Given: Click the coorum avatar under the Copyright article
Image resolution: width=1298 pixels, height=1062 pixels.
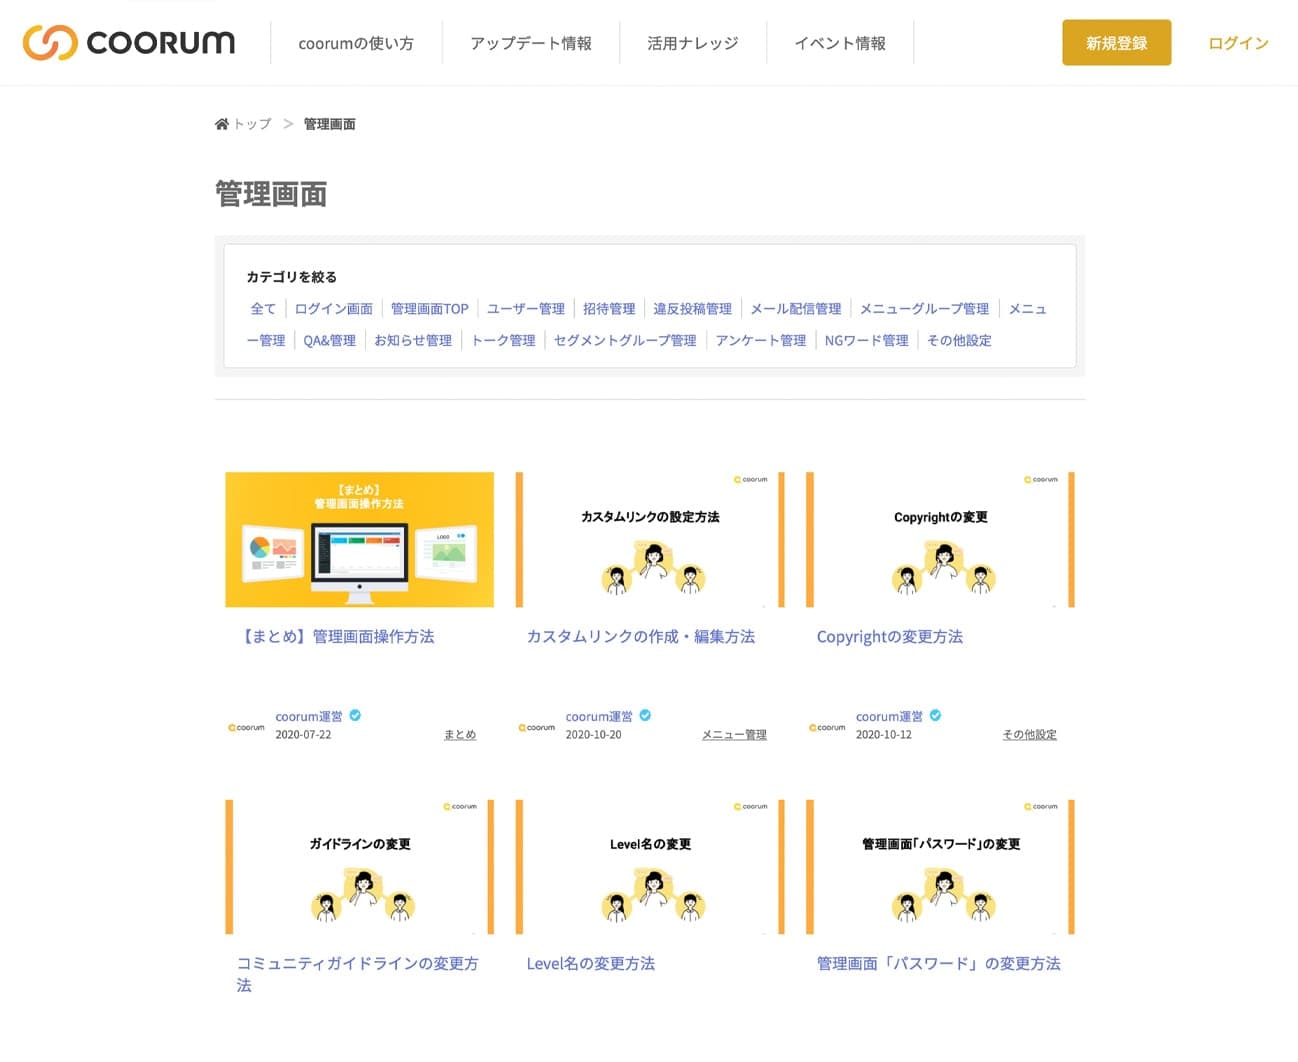Looking at the screenshot, I should 827,727.
